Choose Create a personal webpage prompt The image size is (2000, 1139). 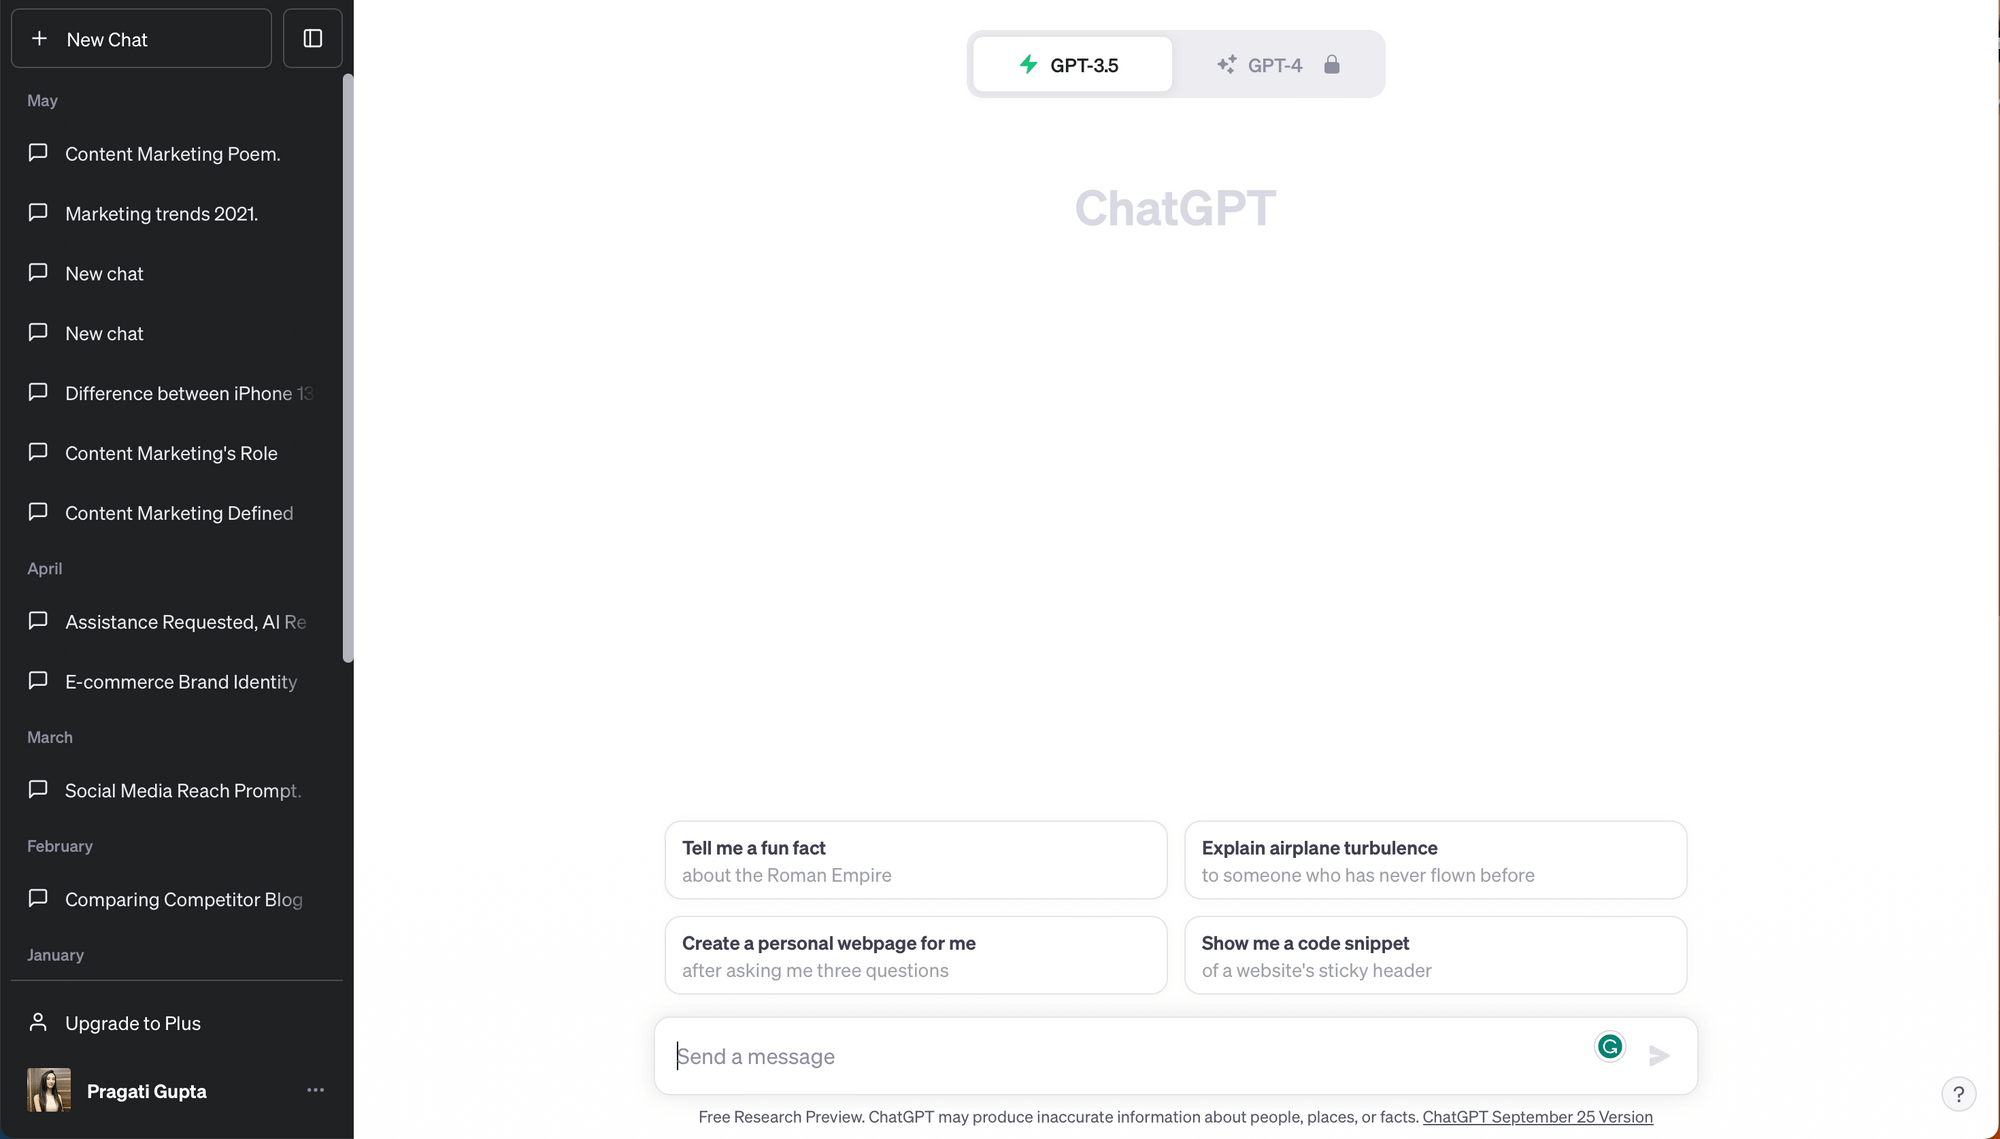click(x=916, y=955)
